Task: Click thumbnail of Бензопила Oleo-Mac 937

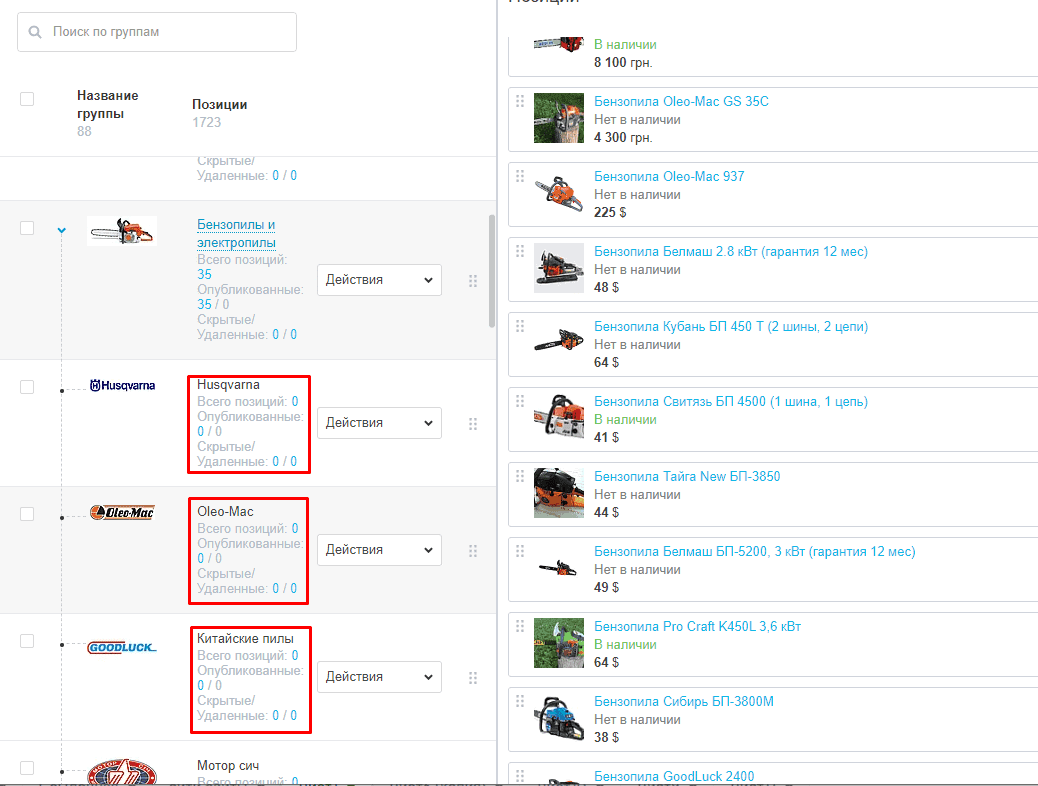Action: point(559,193)
